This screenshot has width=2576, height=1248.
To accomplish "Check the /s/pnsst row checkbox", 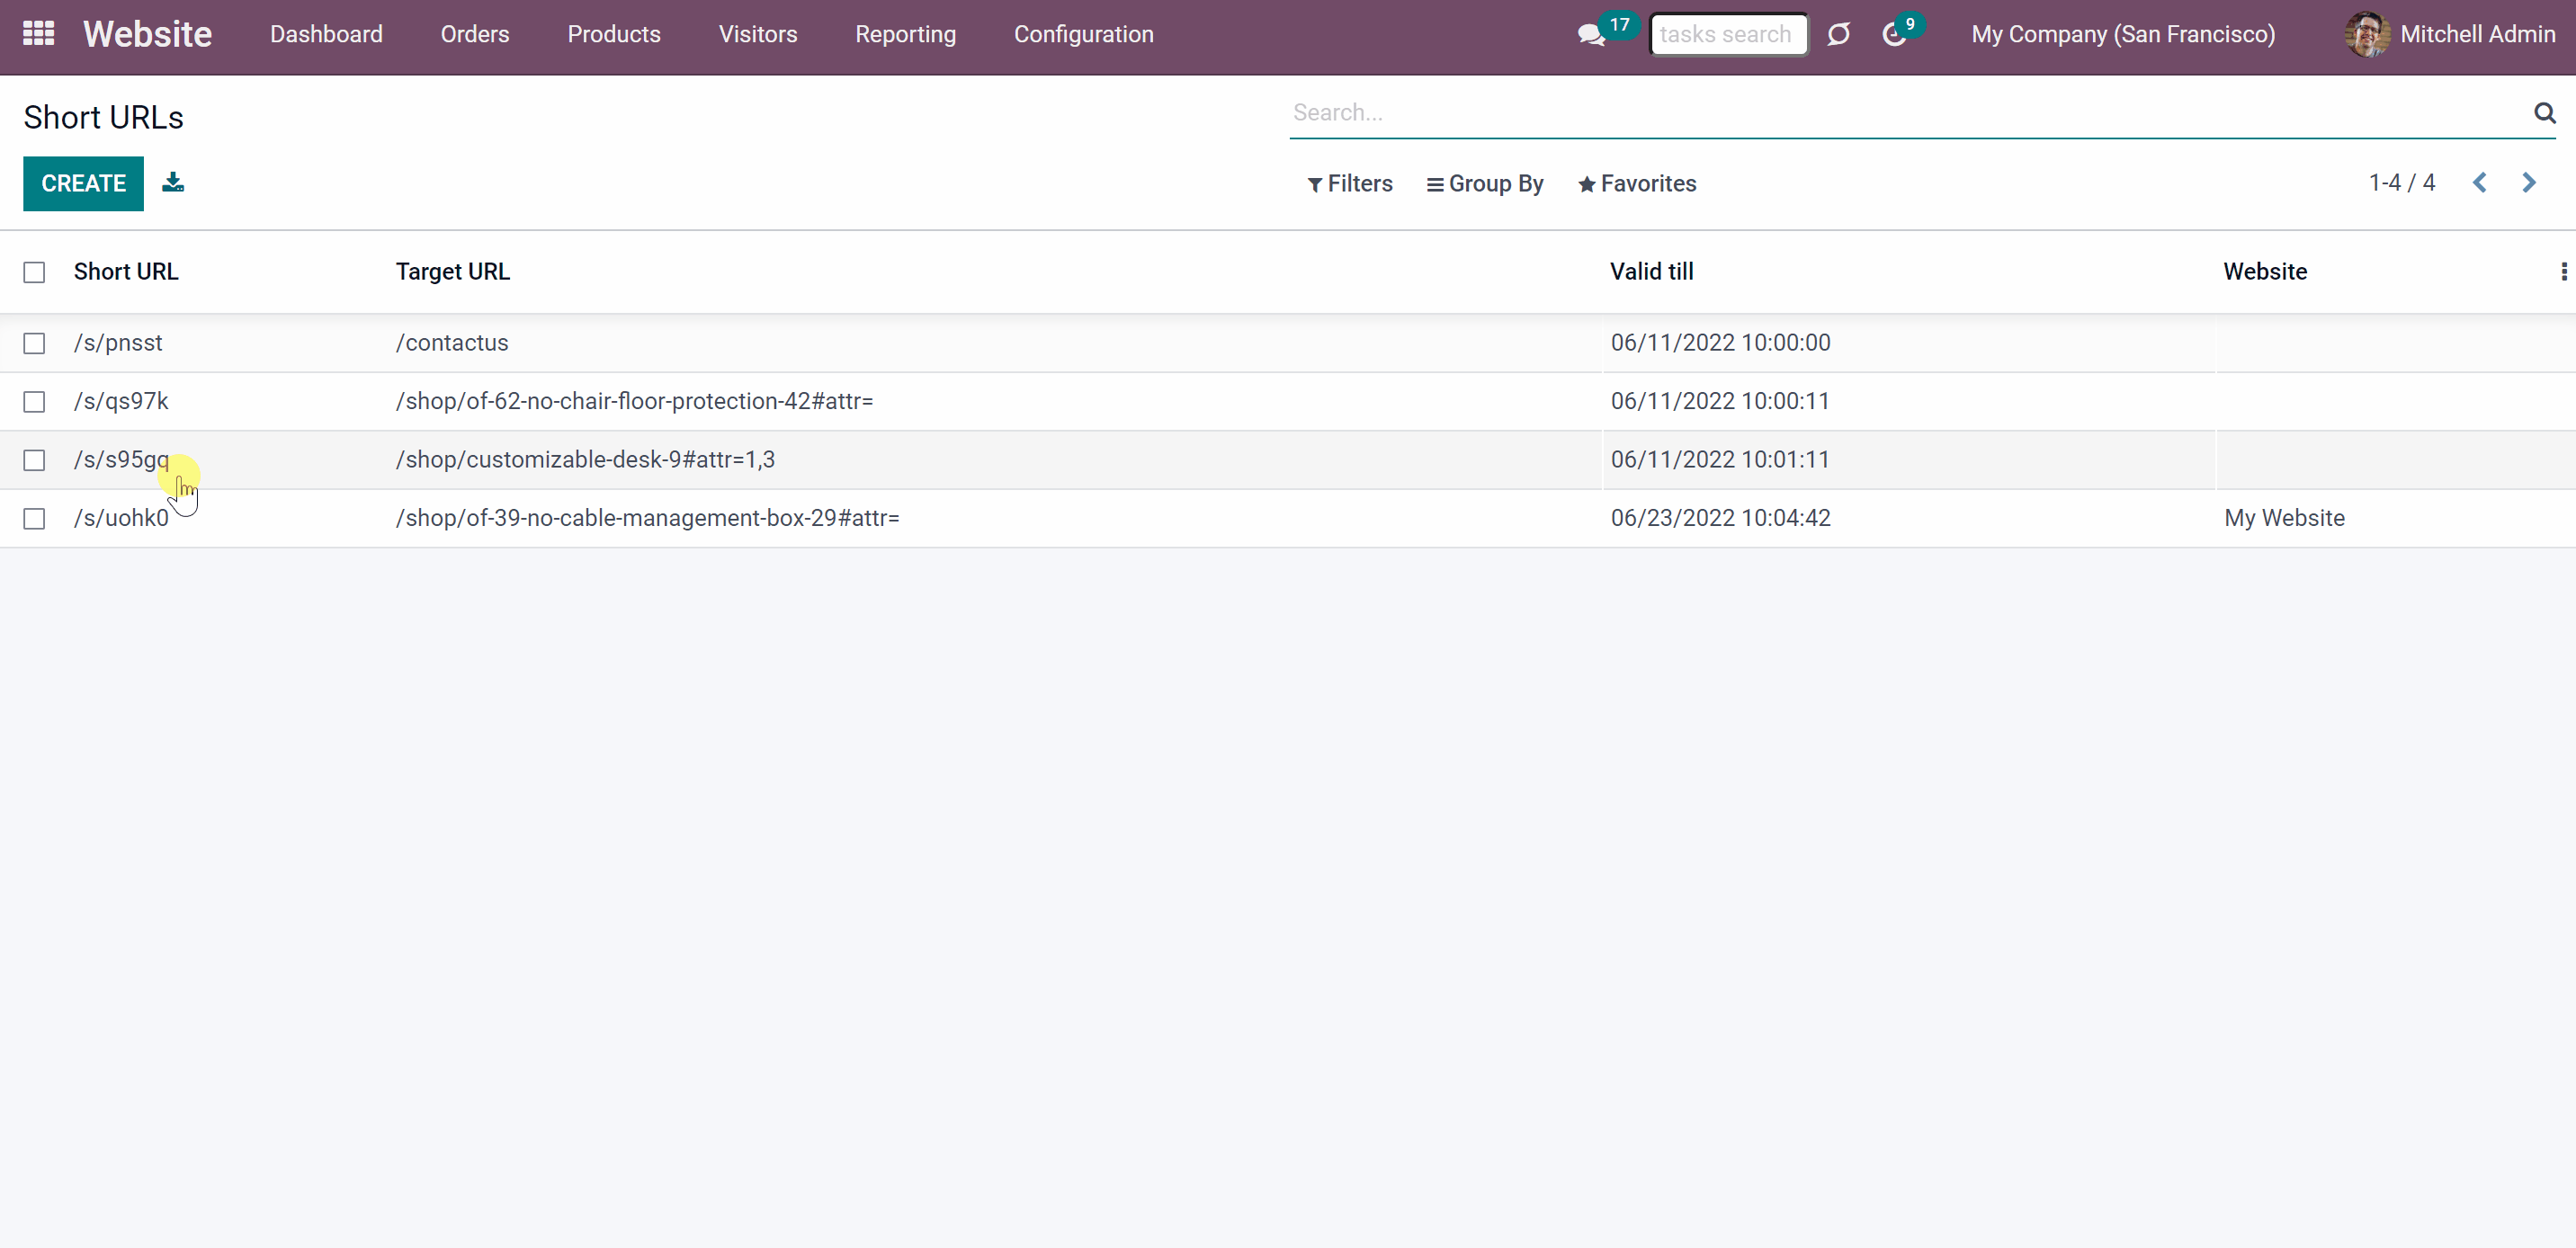I will tap(34, 343).
